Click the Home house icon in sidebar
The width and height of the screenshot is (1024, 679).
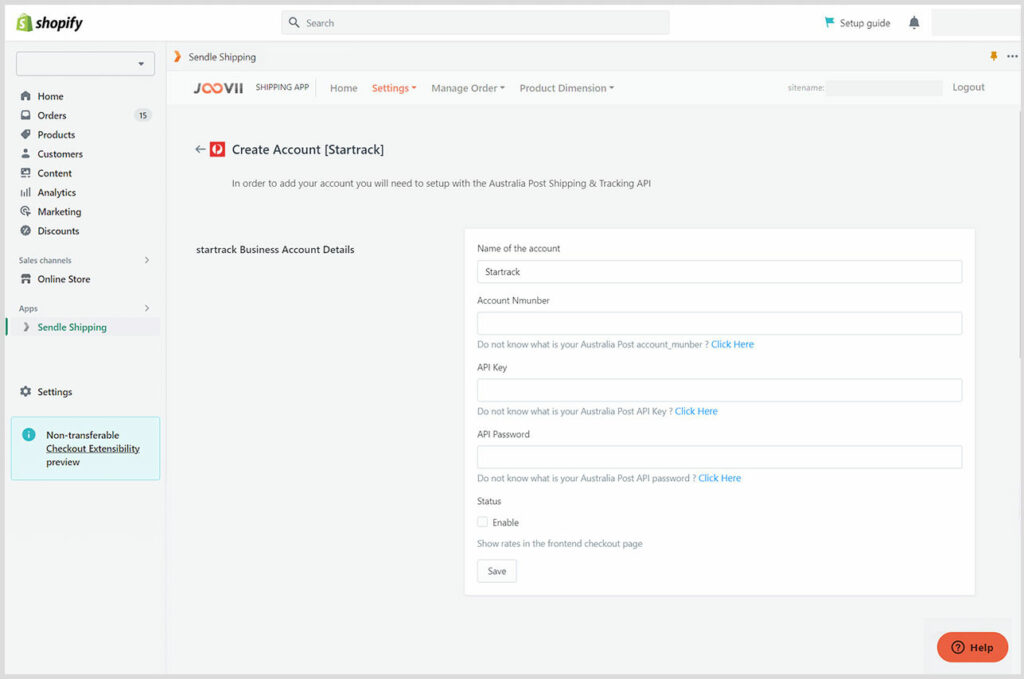[25, 96]
